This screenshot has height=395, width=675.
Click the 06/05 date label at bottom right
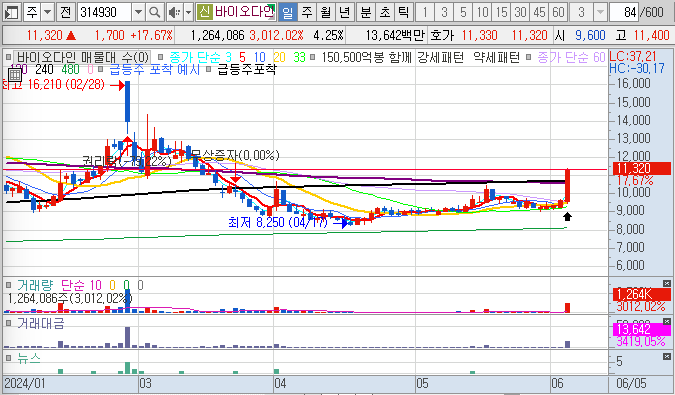click(631, 383)
